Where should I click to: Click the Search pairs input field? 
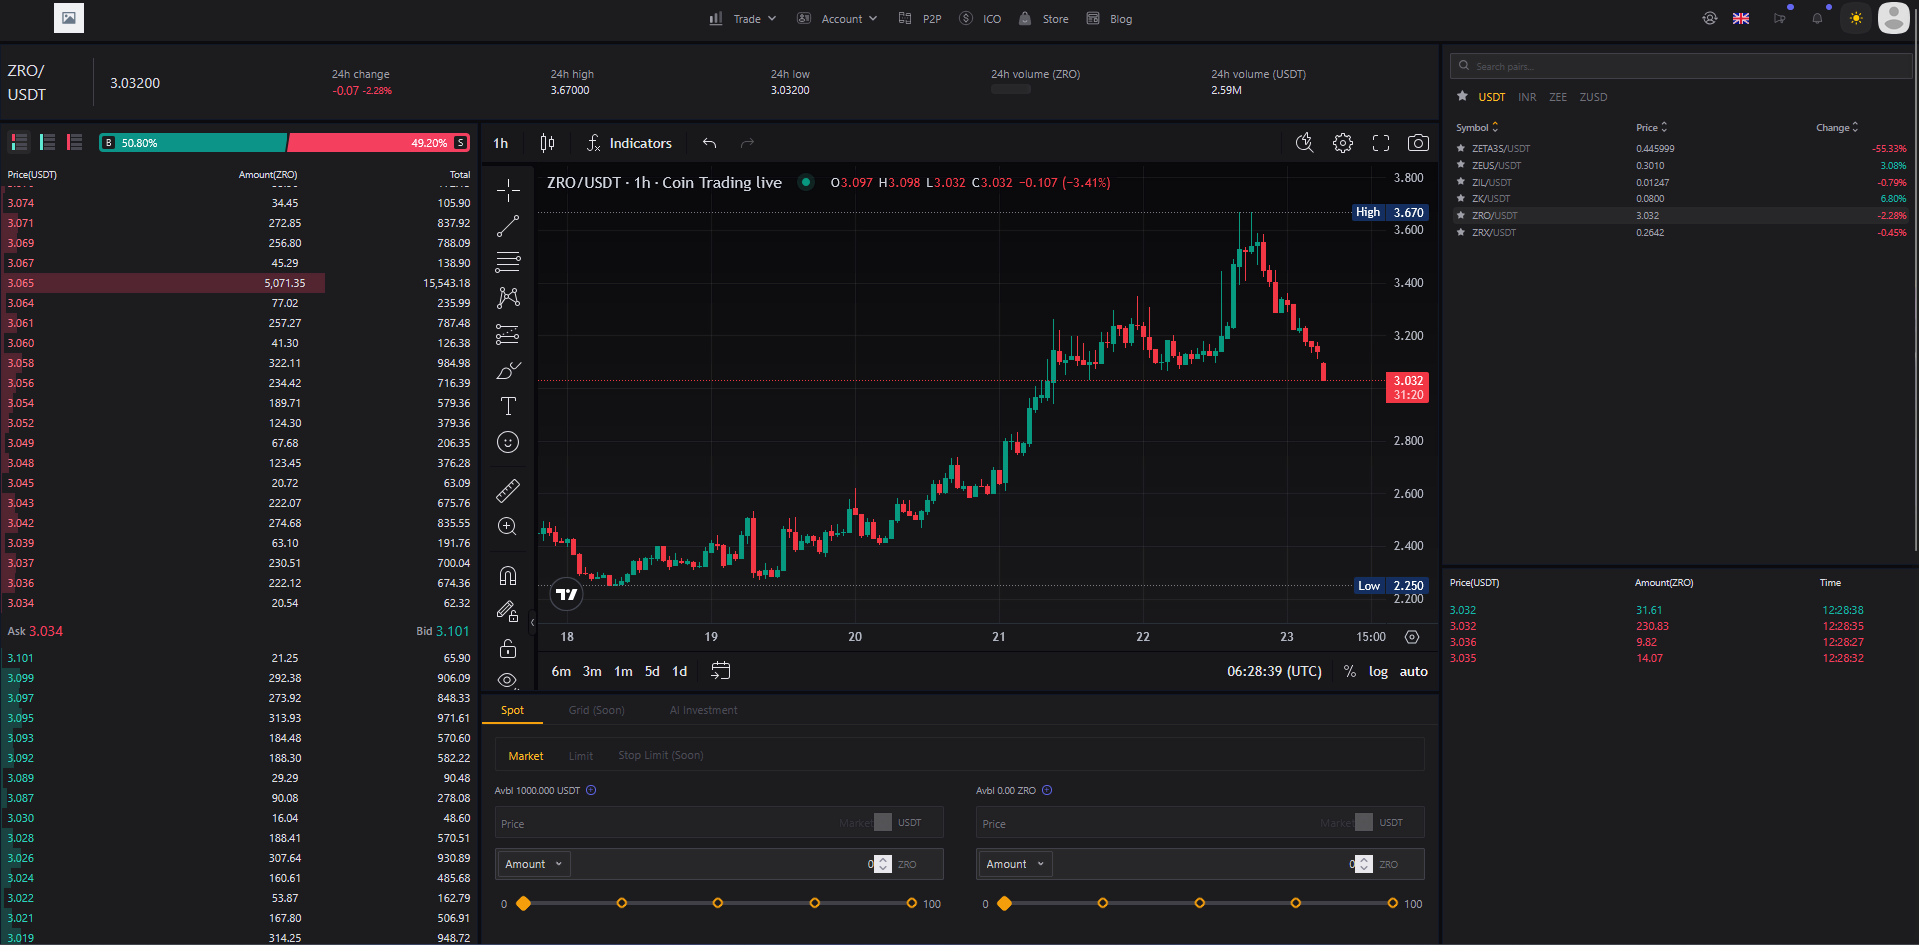pyautogui.click(x=1680, y=66)
